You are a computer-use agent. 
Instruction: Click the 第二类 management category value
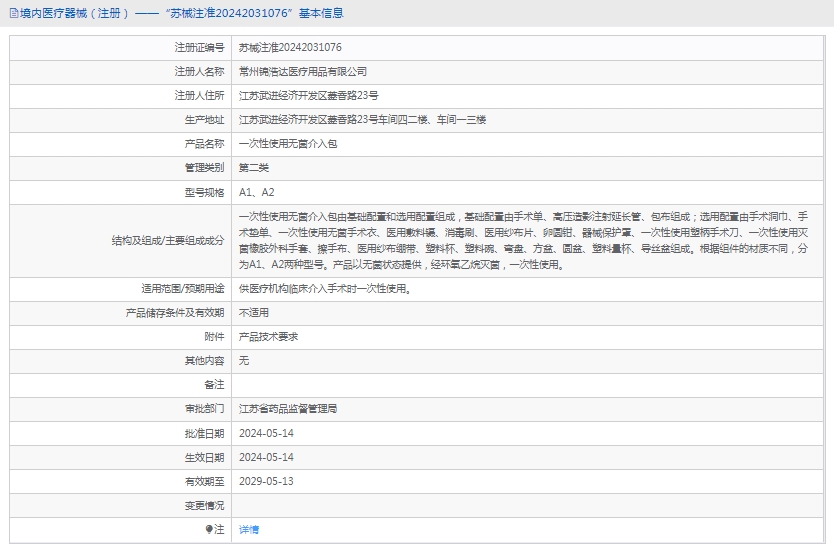(x=254, y=167)
